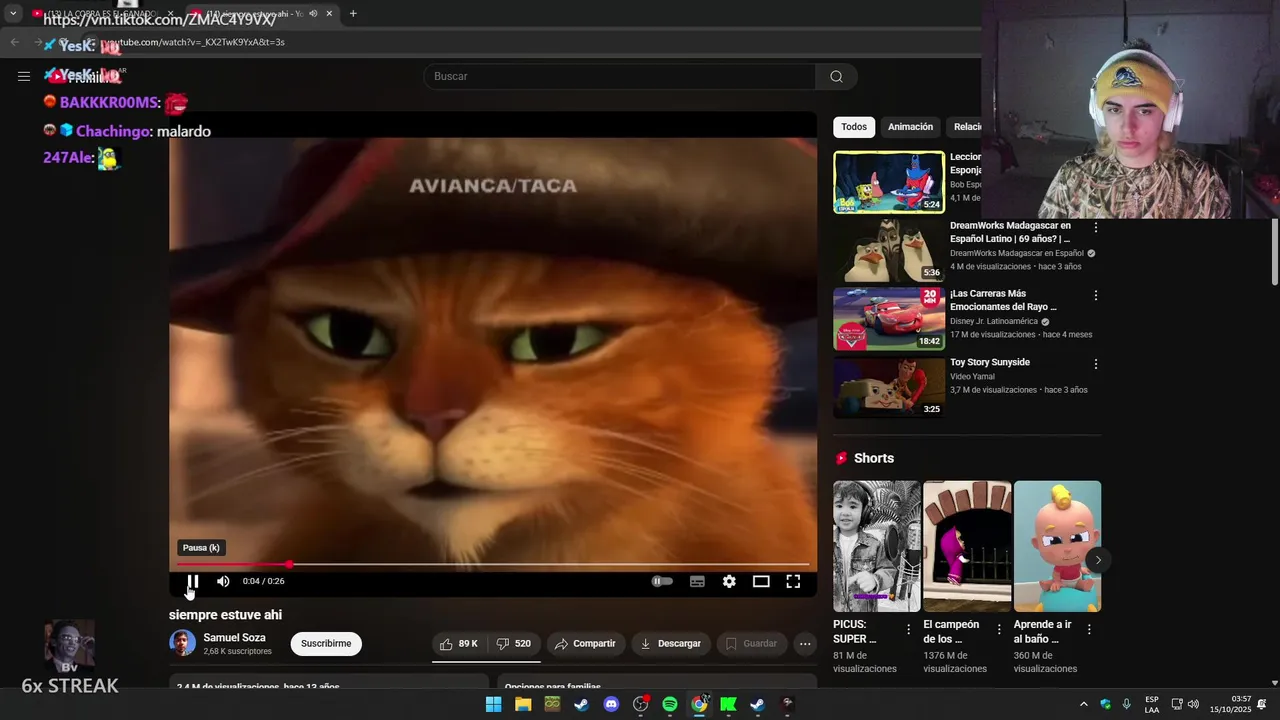Go back using the browser back arrow
1280x720 pixels.
[14, 42]
